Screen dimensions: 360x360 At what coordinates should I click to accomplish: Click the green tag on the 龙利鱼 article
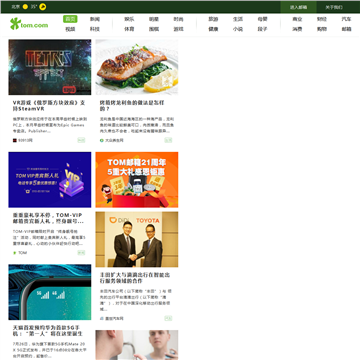coord(168,140)
